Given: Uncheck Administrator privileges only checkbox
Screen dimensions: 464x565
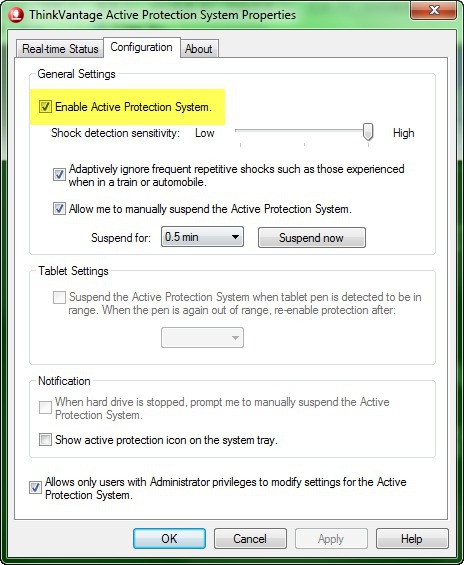Looking at the screenshot, I should click(x=35, y=488).
